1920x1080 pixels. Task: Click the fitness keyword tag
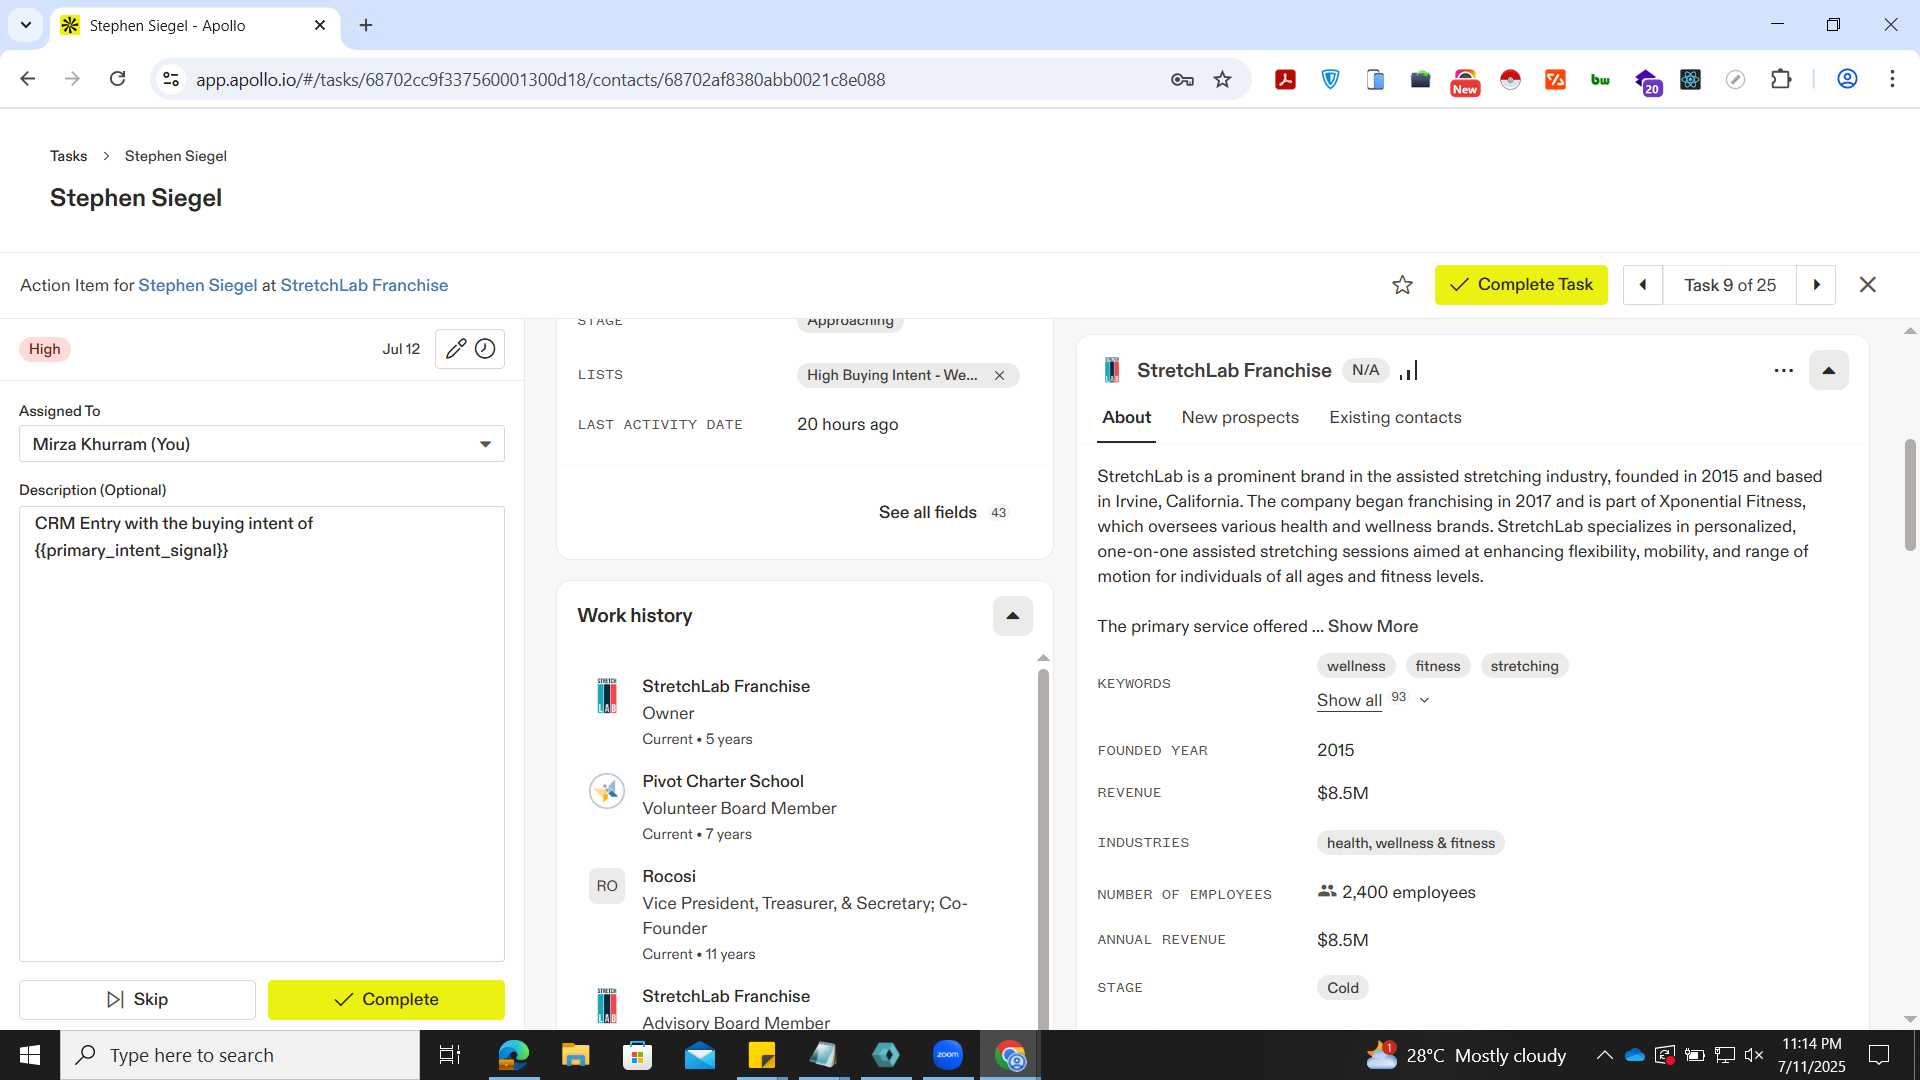pyautogui.click(x=1437, y=666)
